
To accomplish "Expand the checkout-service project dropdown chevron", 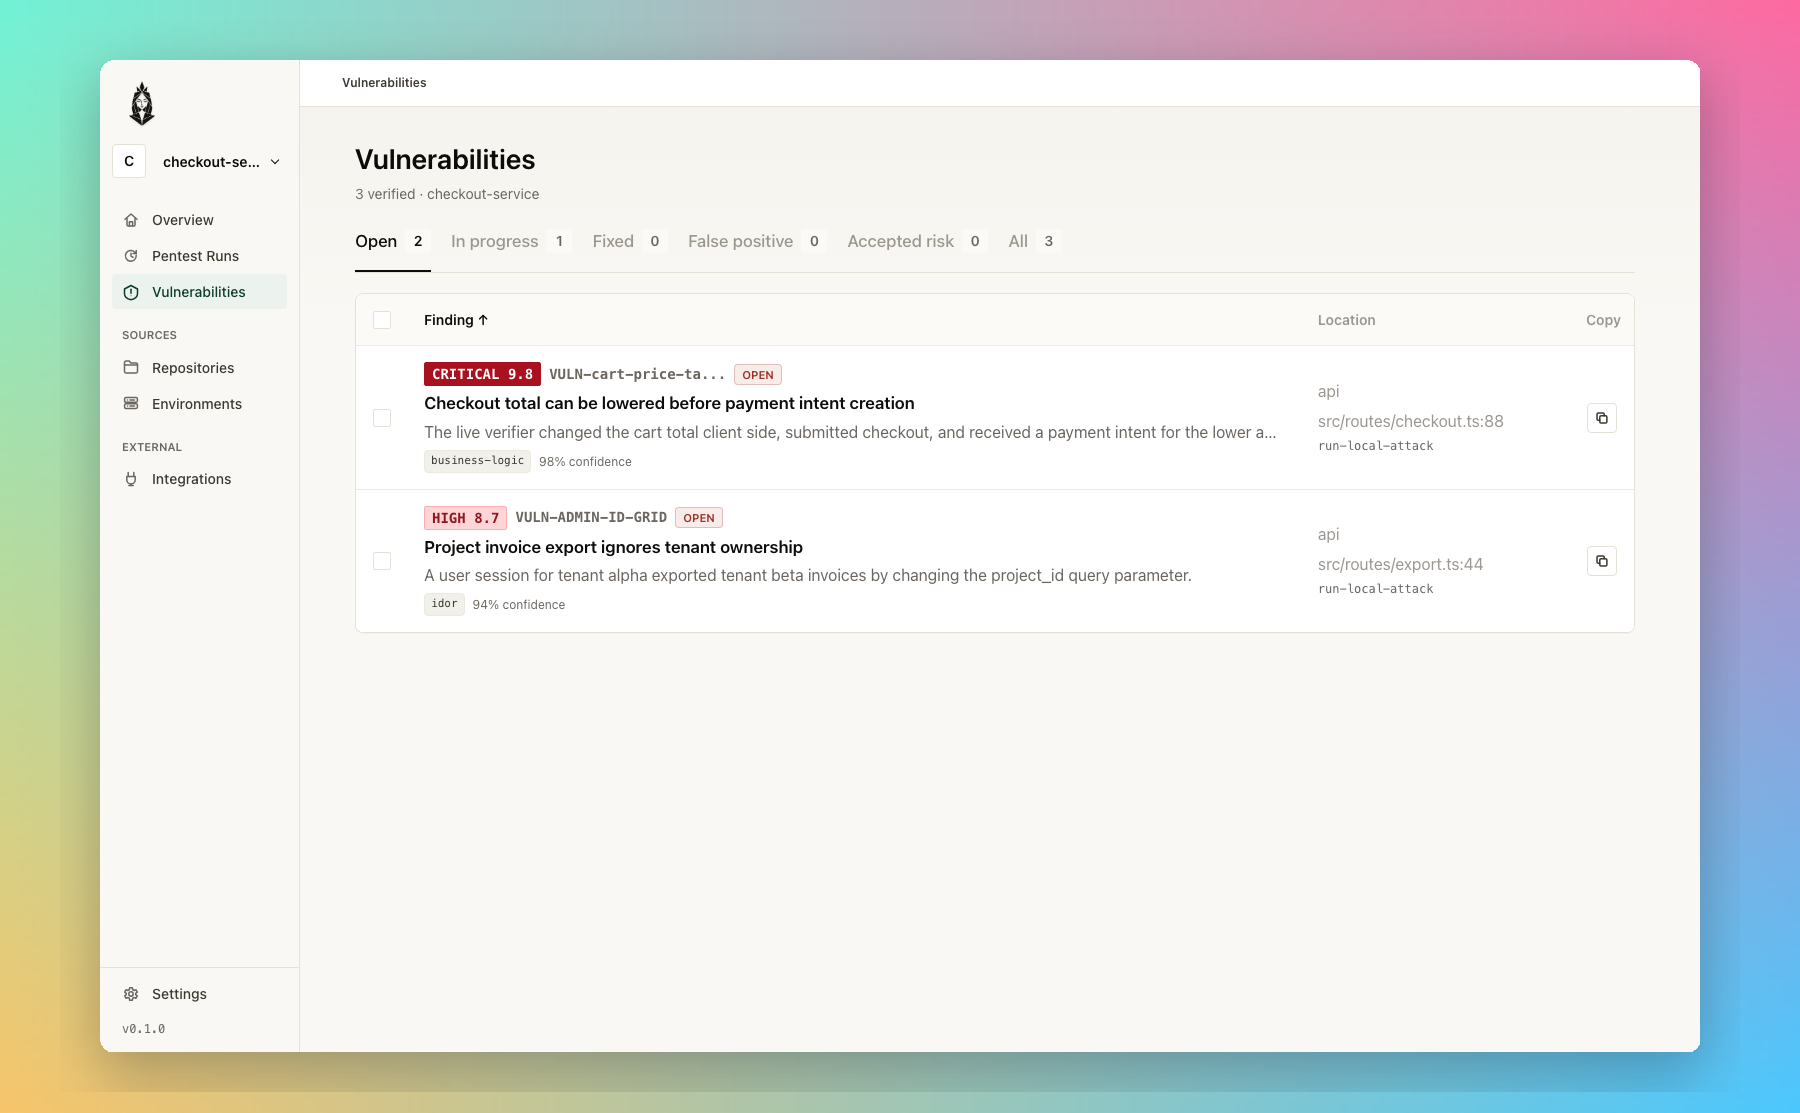I will click(x=275, y=162).
